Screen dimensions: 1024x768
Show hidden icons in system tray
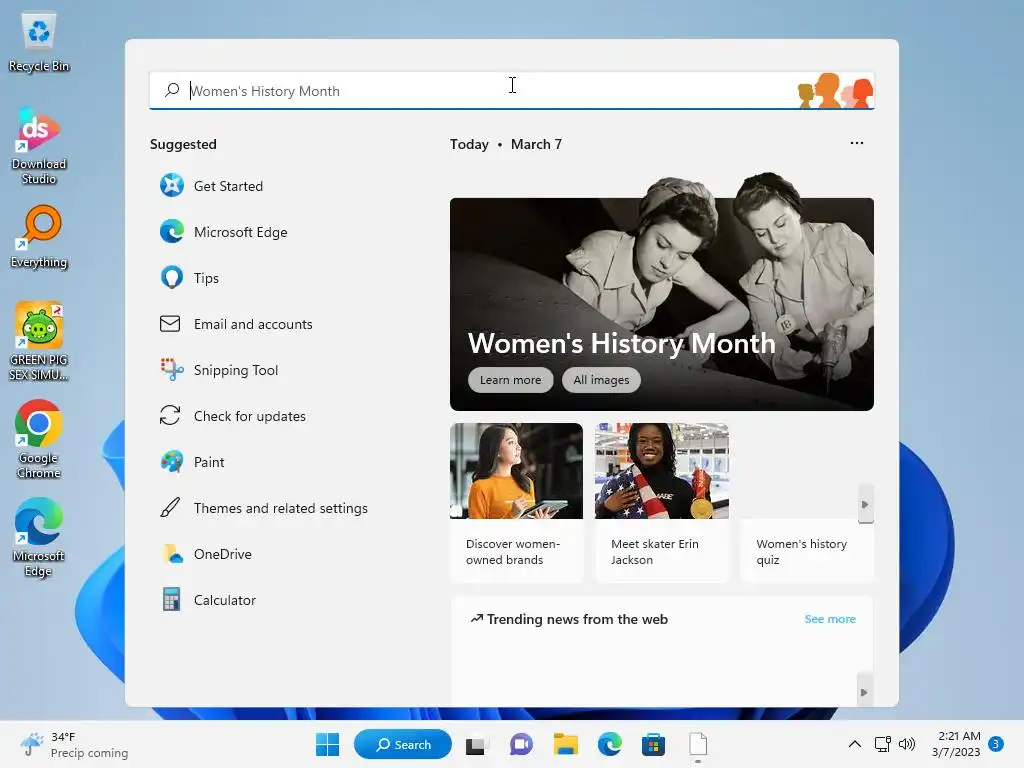[x=854, y=744]
